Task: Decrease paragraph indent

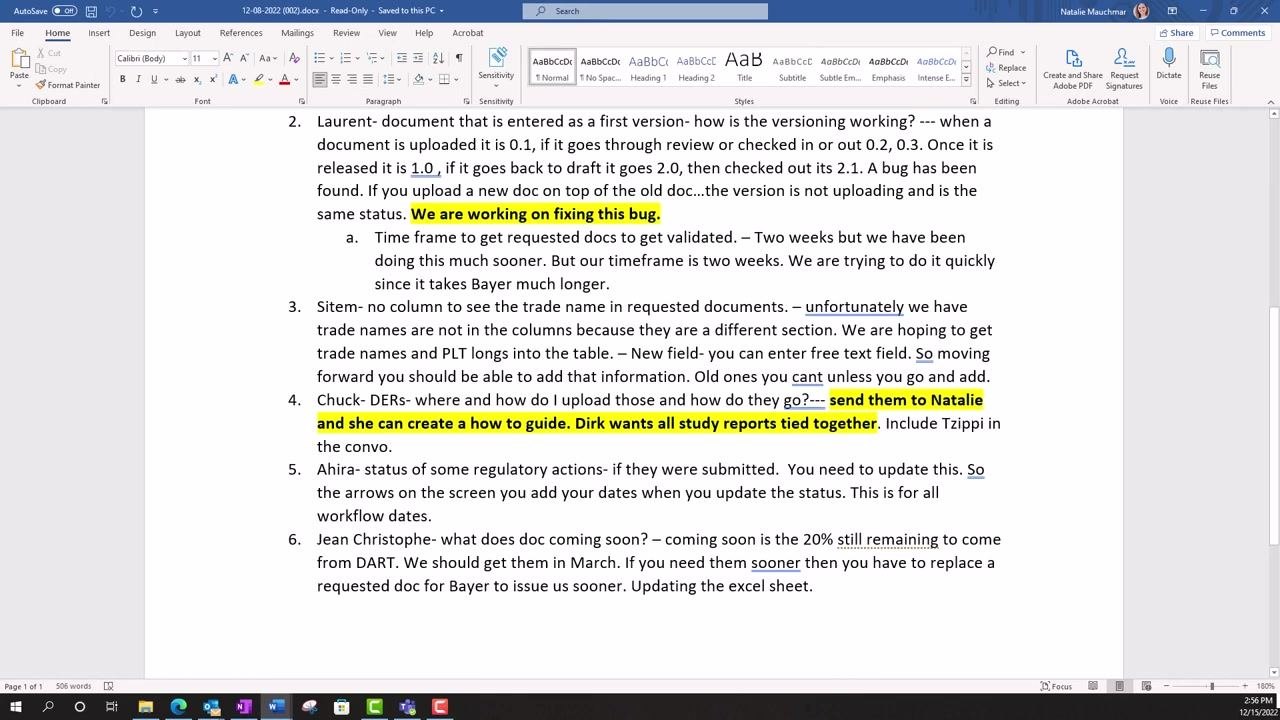Action: pos(401,58)
